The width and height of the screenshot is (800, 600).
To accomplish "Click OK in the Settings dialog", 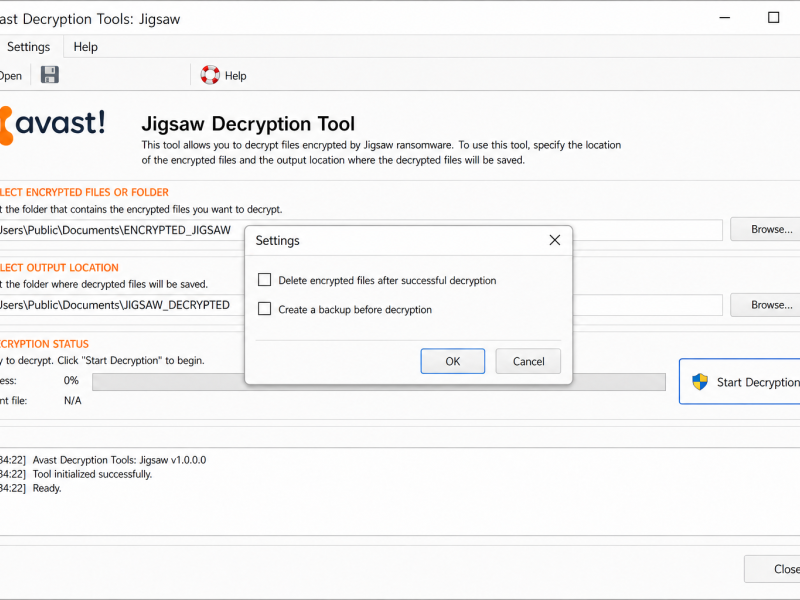I will [453, 361].
